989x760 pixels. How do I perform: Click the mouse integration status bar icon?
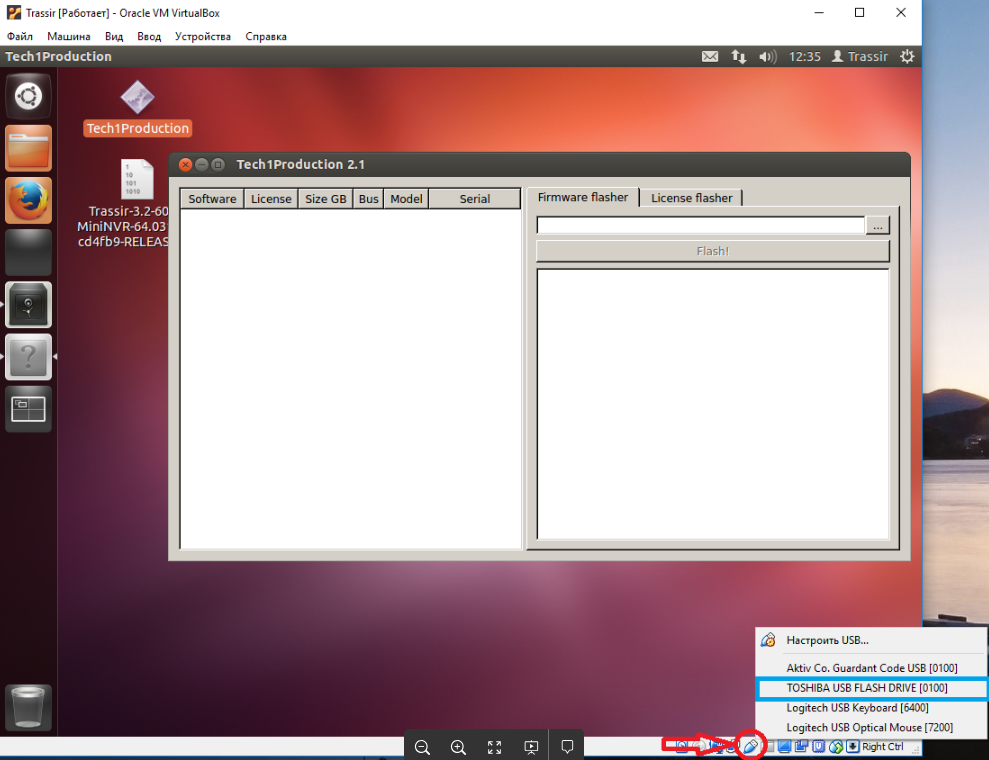click(x=836, y=747)
